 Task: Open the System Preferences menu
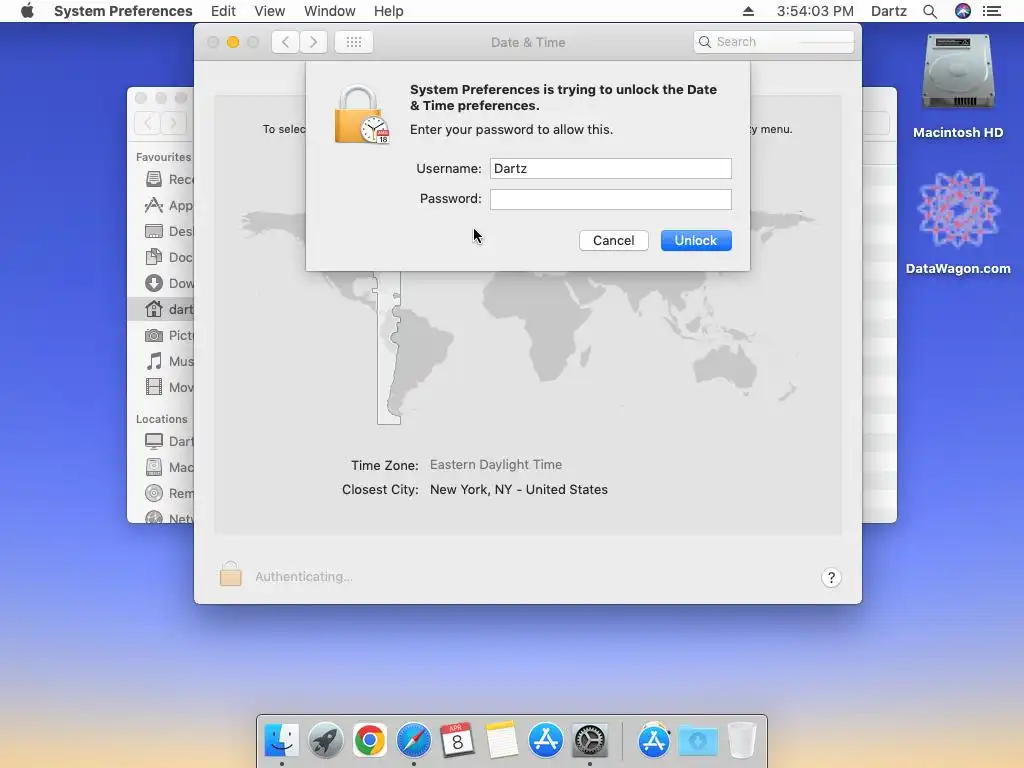tap(123, 11)
